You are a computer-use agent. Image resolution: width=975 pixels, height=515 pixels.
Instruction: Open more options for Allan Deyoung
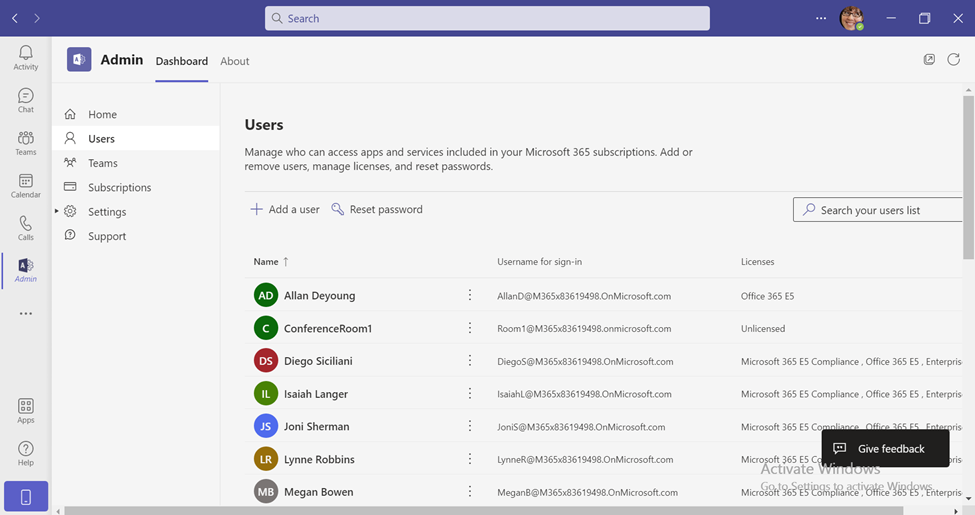(x=469, y=295)
